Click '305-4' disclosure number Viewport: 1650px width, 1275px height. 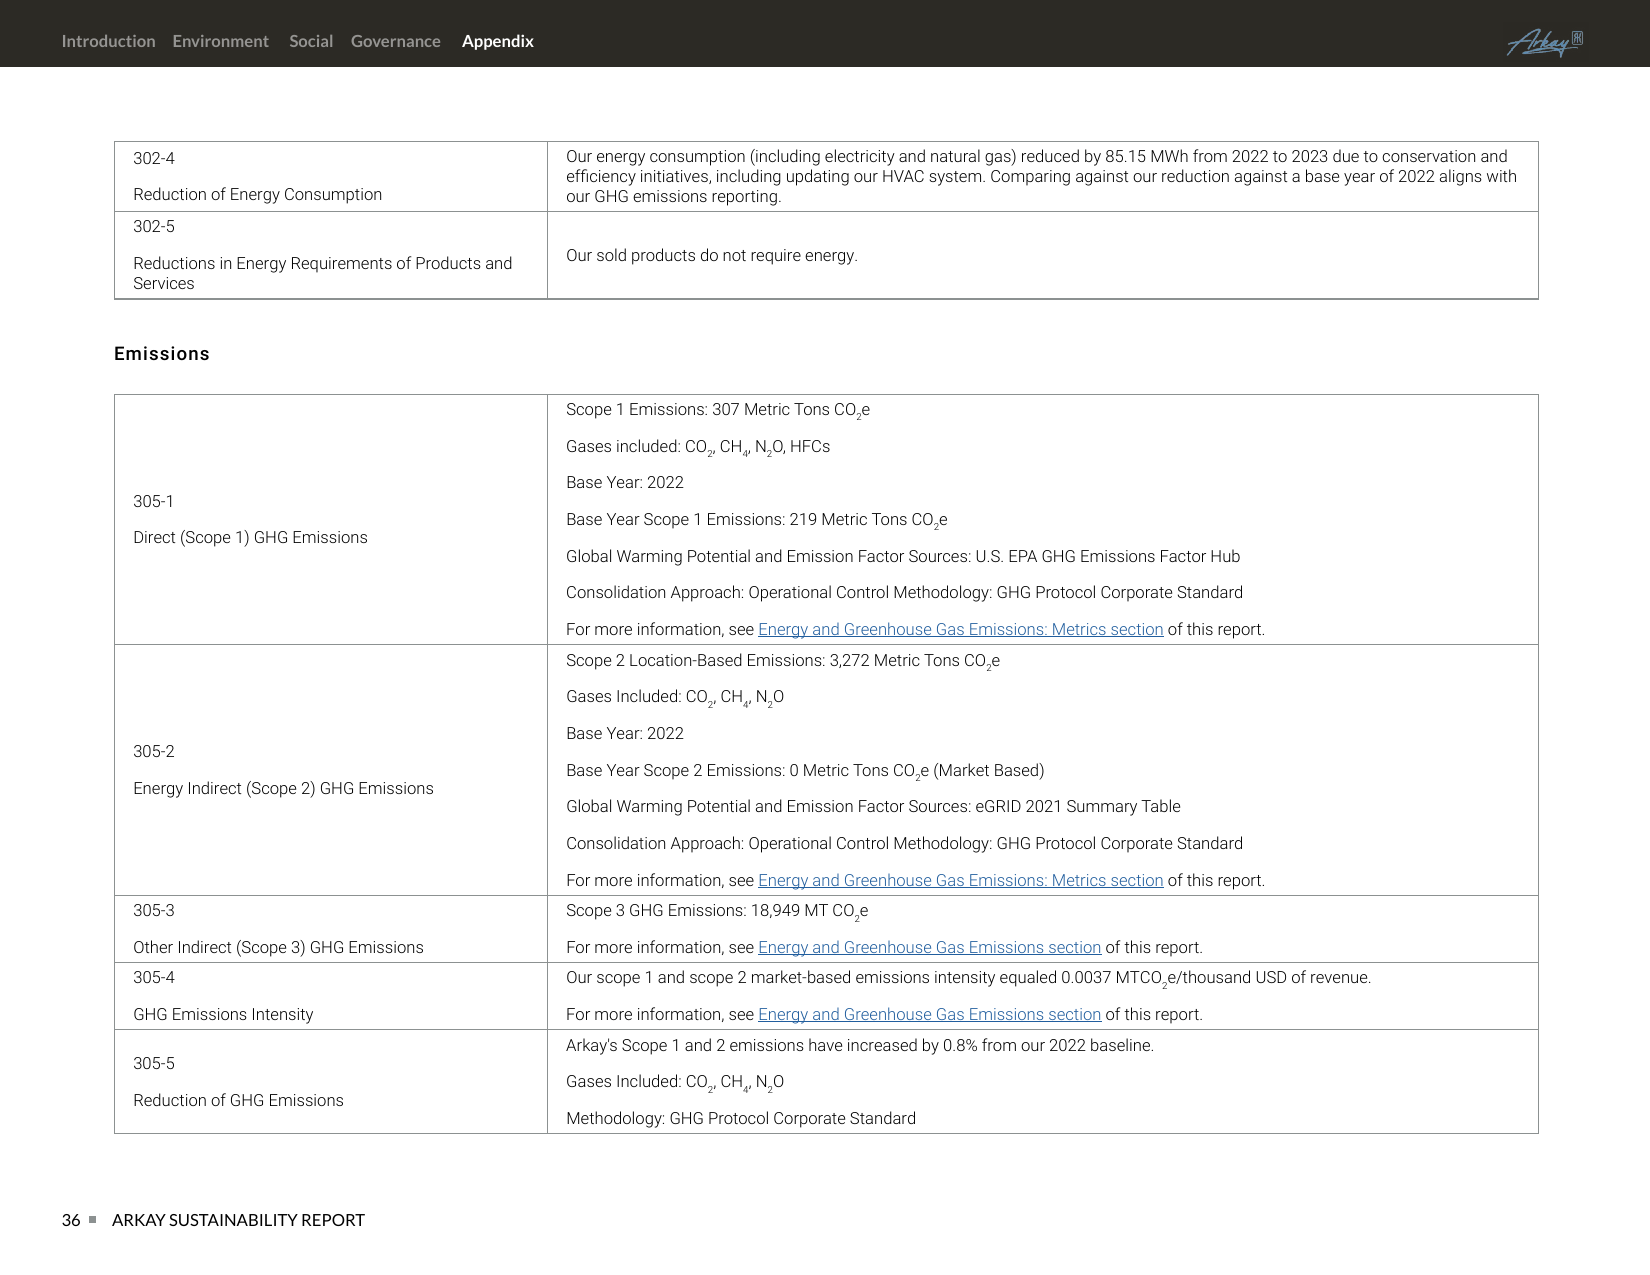154,977
